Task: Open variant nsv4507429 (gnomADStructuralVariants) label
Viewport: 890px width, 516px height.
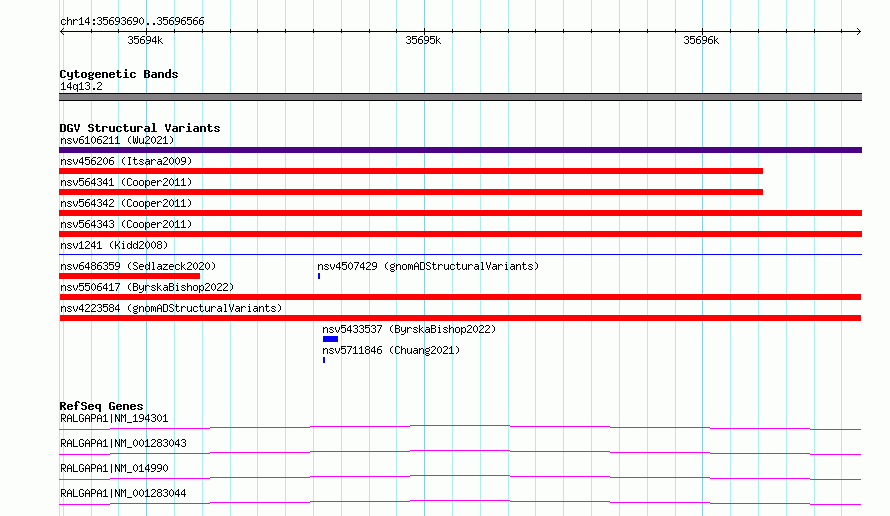Action: tap(428, 266)
